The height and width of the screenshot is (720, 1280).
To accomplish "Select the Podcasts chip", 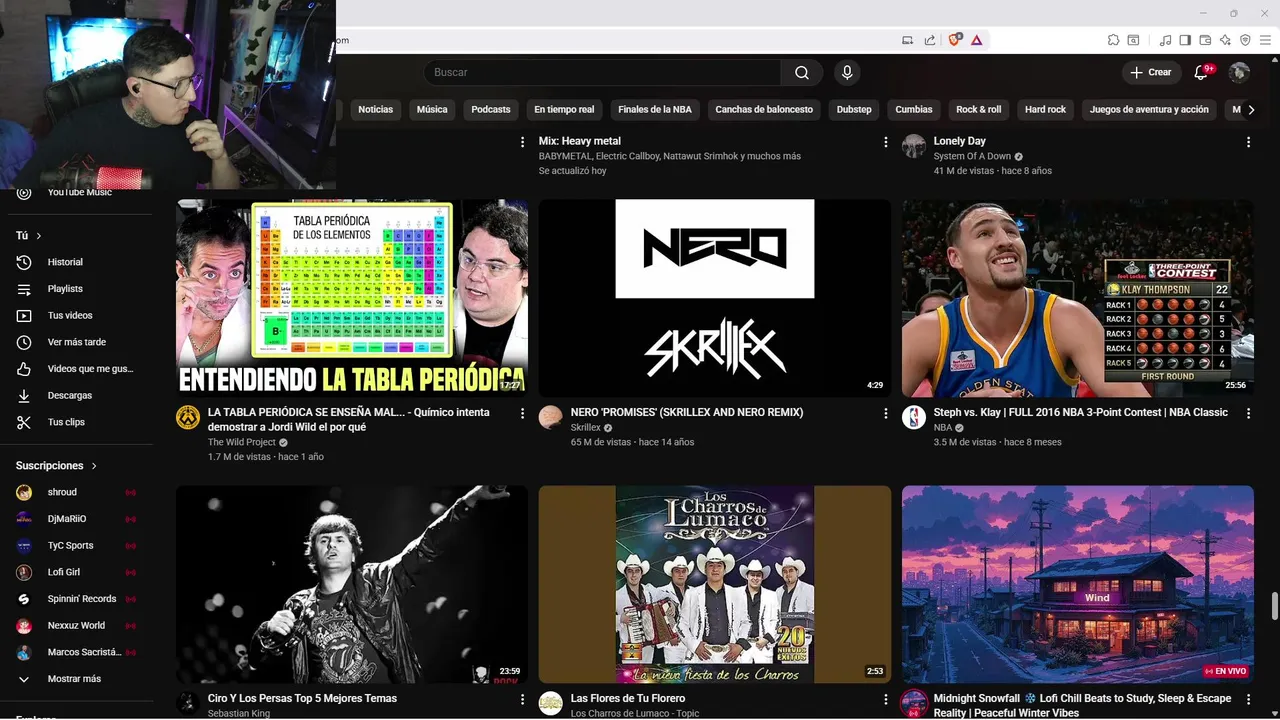I will (x=491, y=110).
